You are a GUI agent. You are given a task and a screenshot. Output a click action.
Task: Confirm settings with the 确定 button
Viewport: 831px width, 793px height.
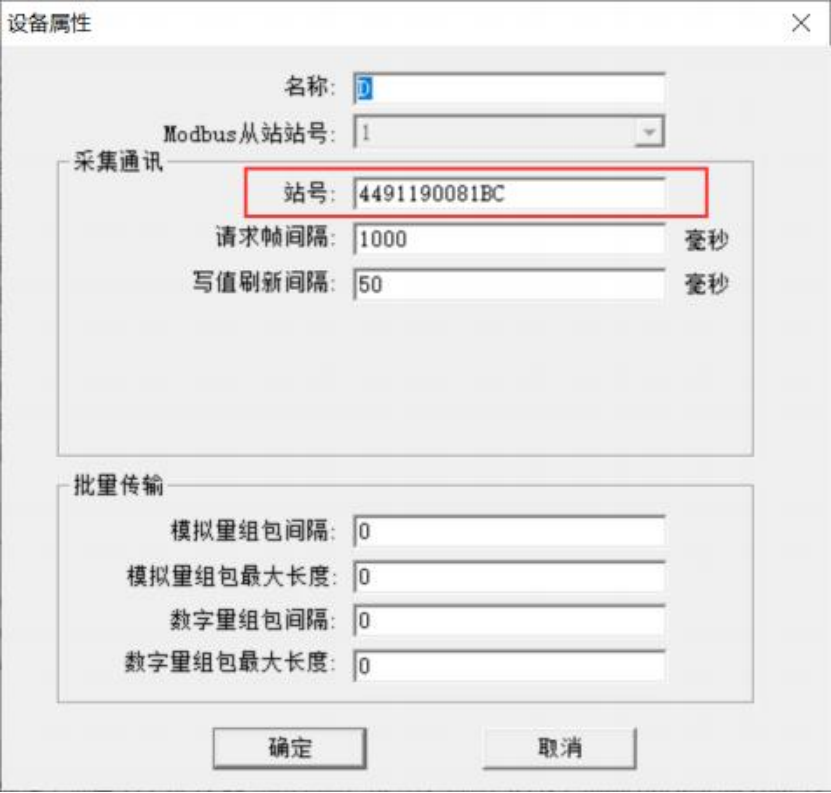click(290, 748)
